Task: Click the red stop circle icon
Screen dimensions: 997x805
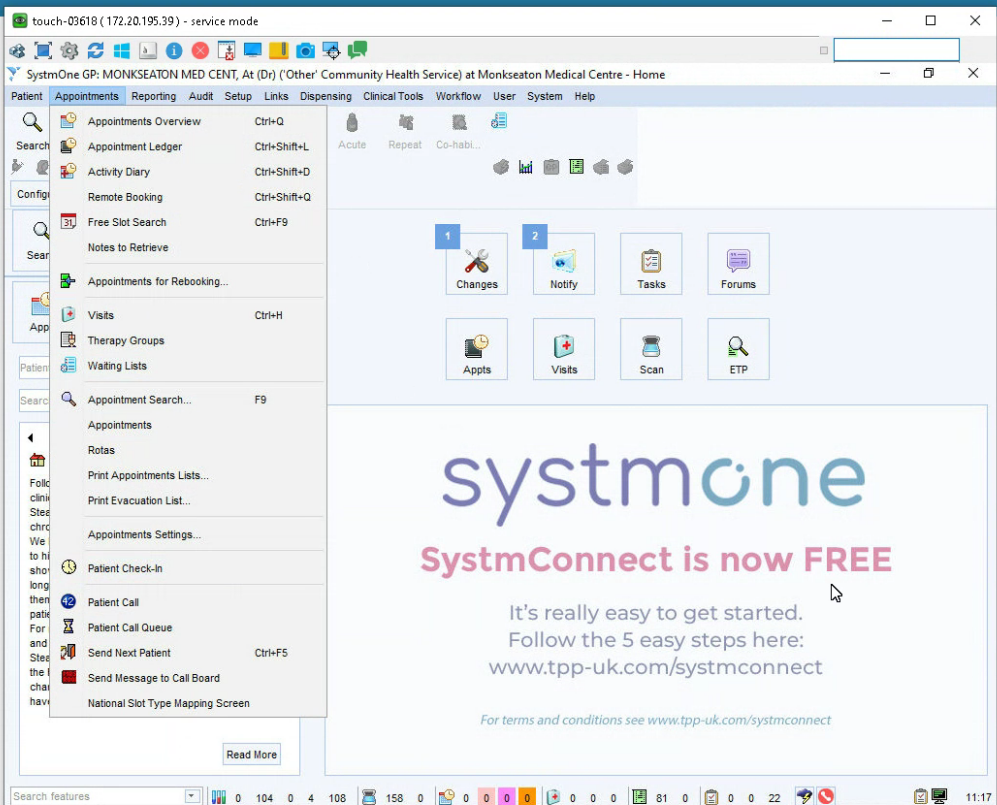Action: (x=200, y=50)
